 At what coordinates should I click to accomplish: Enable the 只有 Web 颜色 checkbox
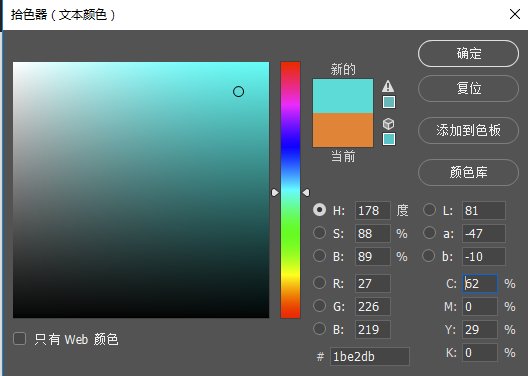20,339
